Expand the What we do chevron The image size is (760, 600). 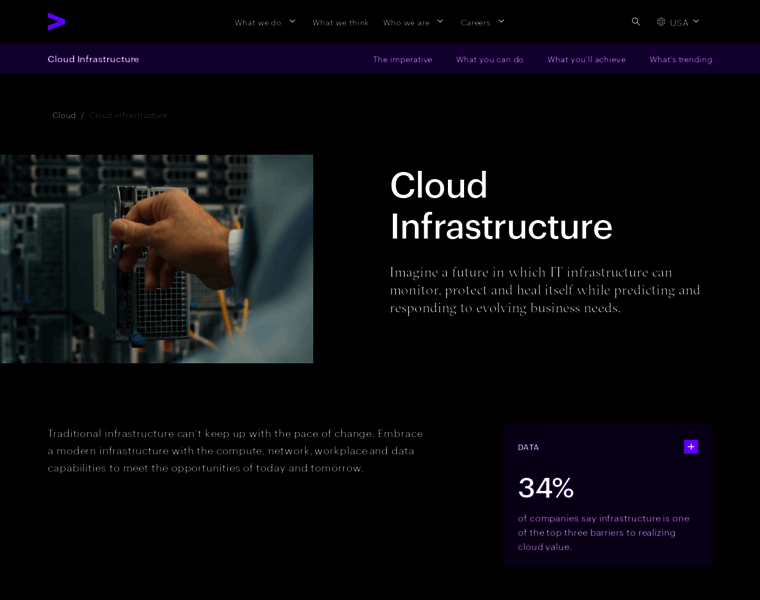click(293, 21)
